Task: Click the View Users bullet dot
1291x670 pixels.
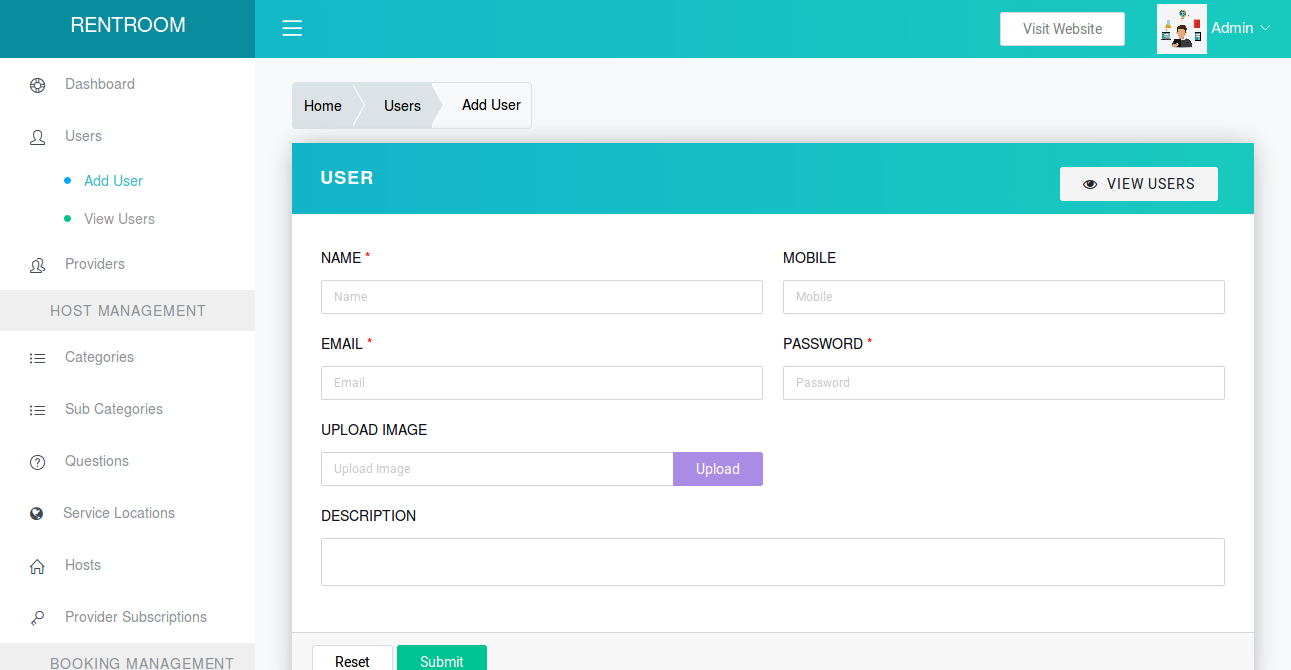Action: click(x=67, y=218)
